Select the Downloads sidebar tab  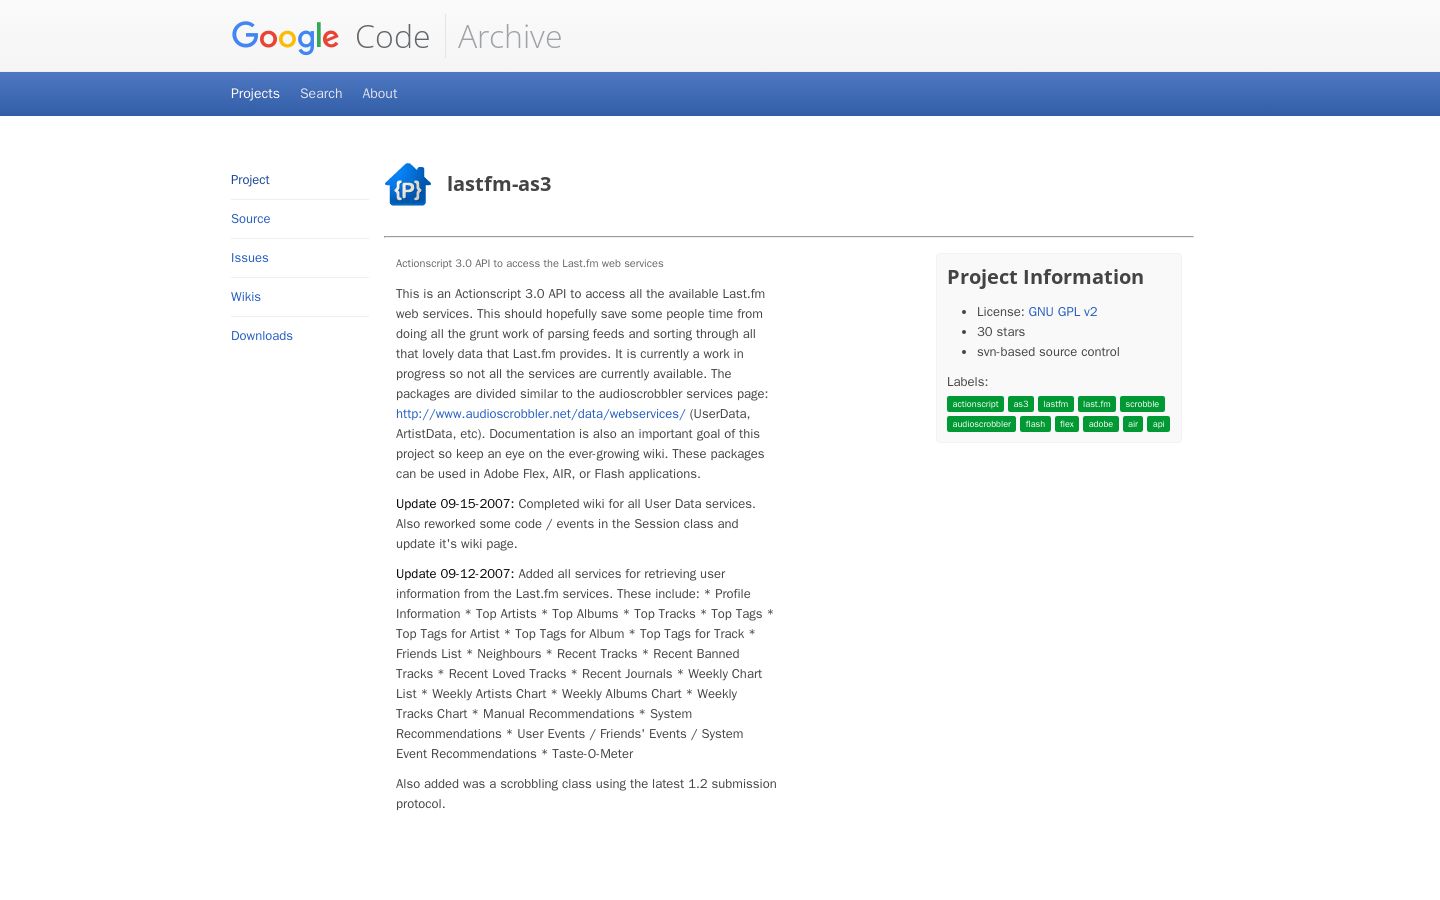[x=262, y=336]
